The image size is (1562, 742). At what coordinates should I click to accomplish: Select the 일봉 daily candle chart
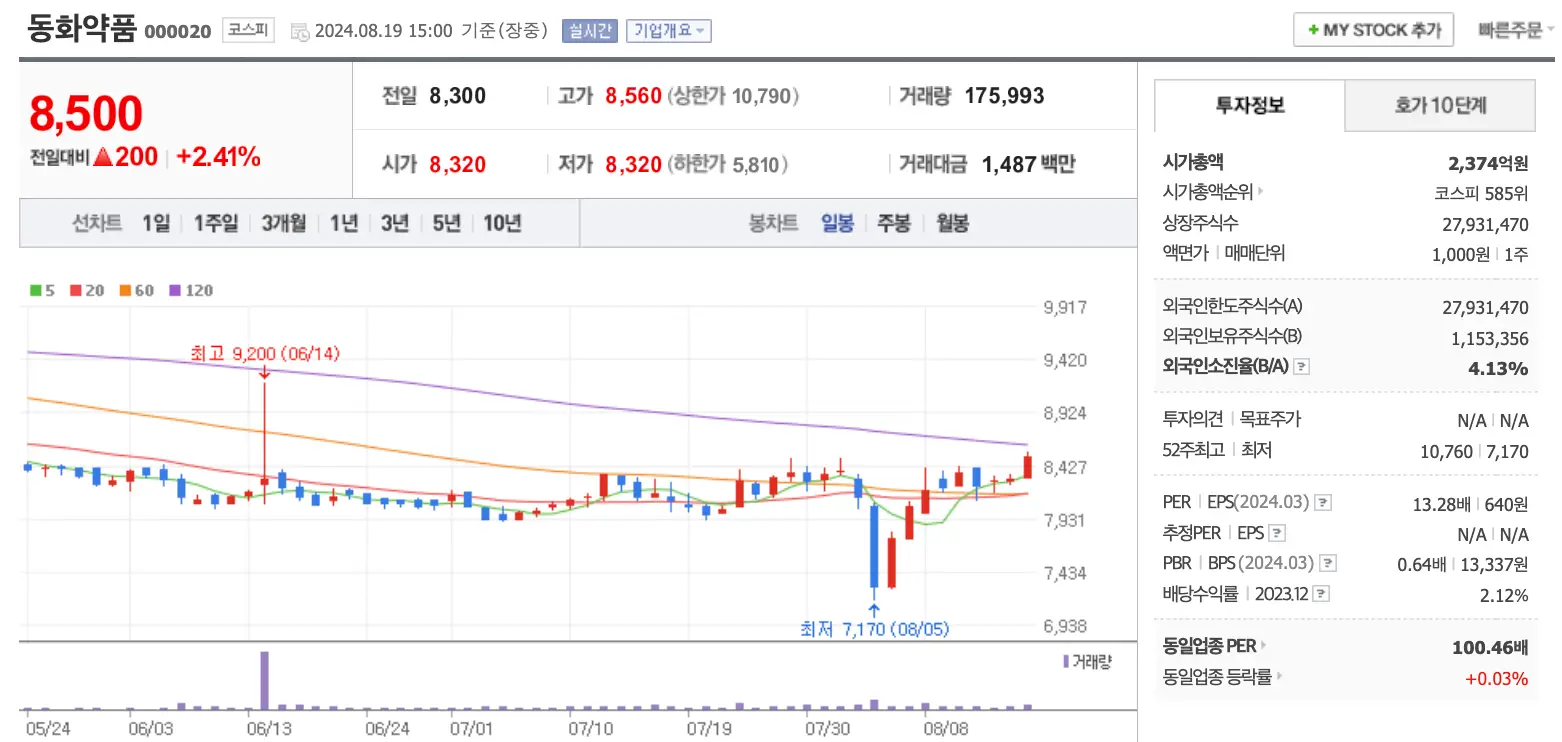tap(837, 223)
